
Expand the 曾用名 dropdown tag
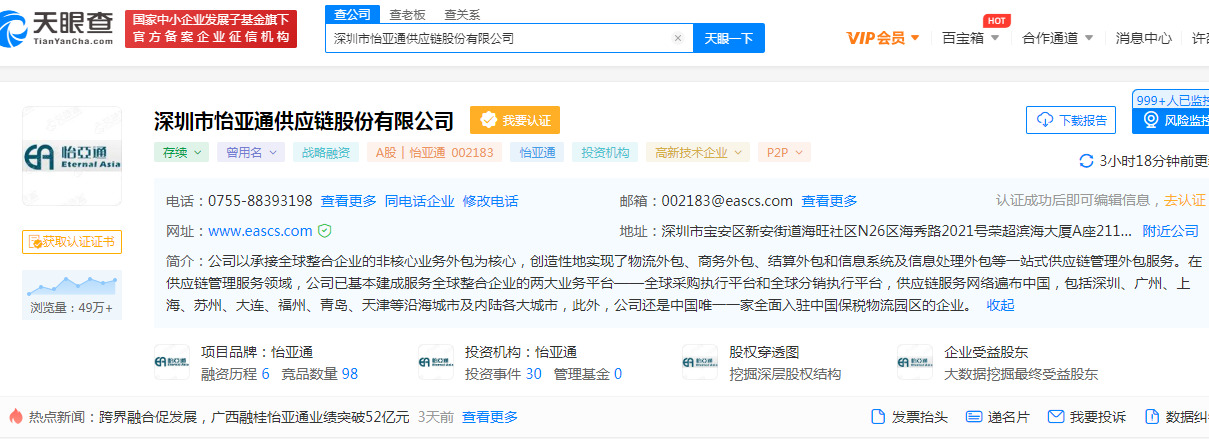[250, 152]
